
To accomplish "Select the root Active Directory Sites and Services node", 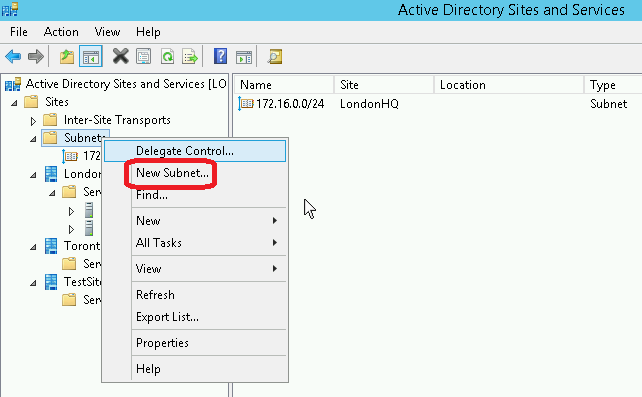I will 126,84.
